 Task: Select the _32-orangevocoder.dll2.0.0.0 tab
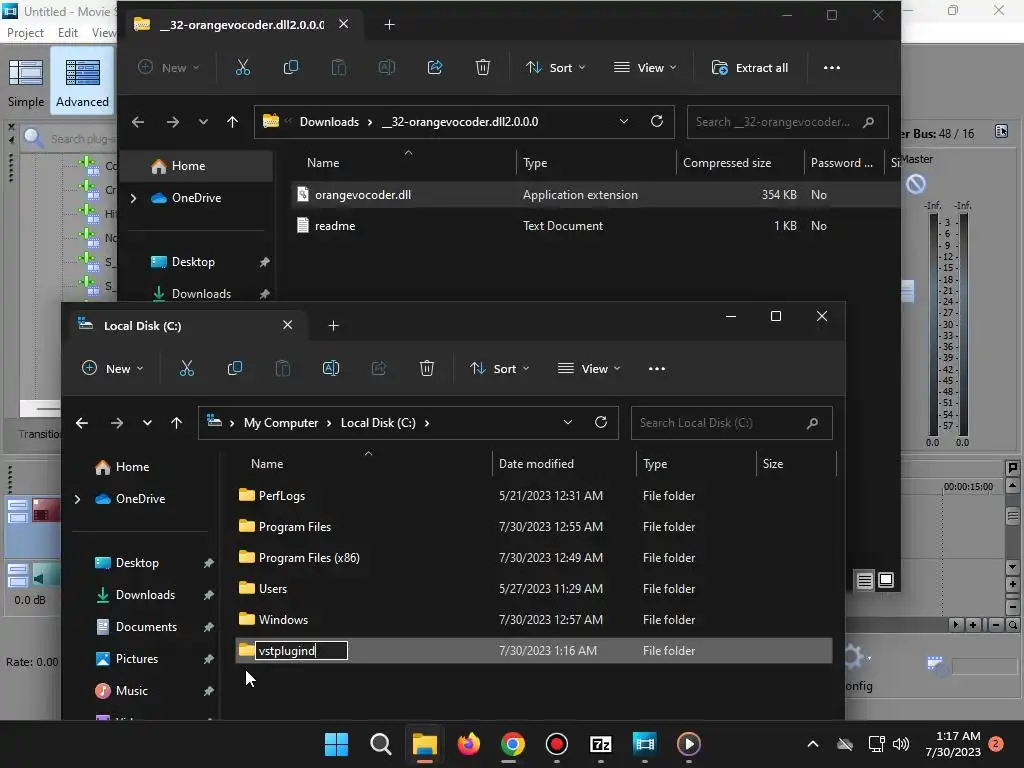(x=242, y=25)
